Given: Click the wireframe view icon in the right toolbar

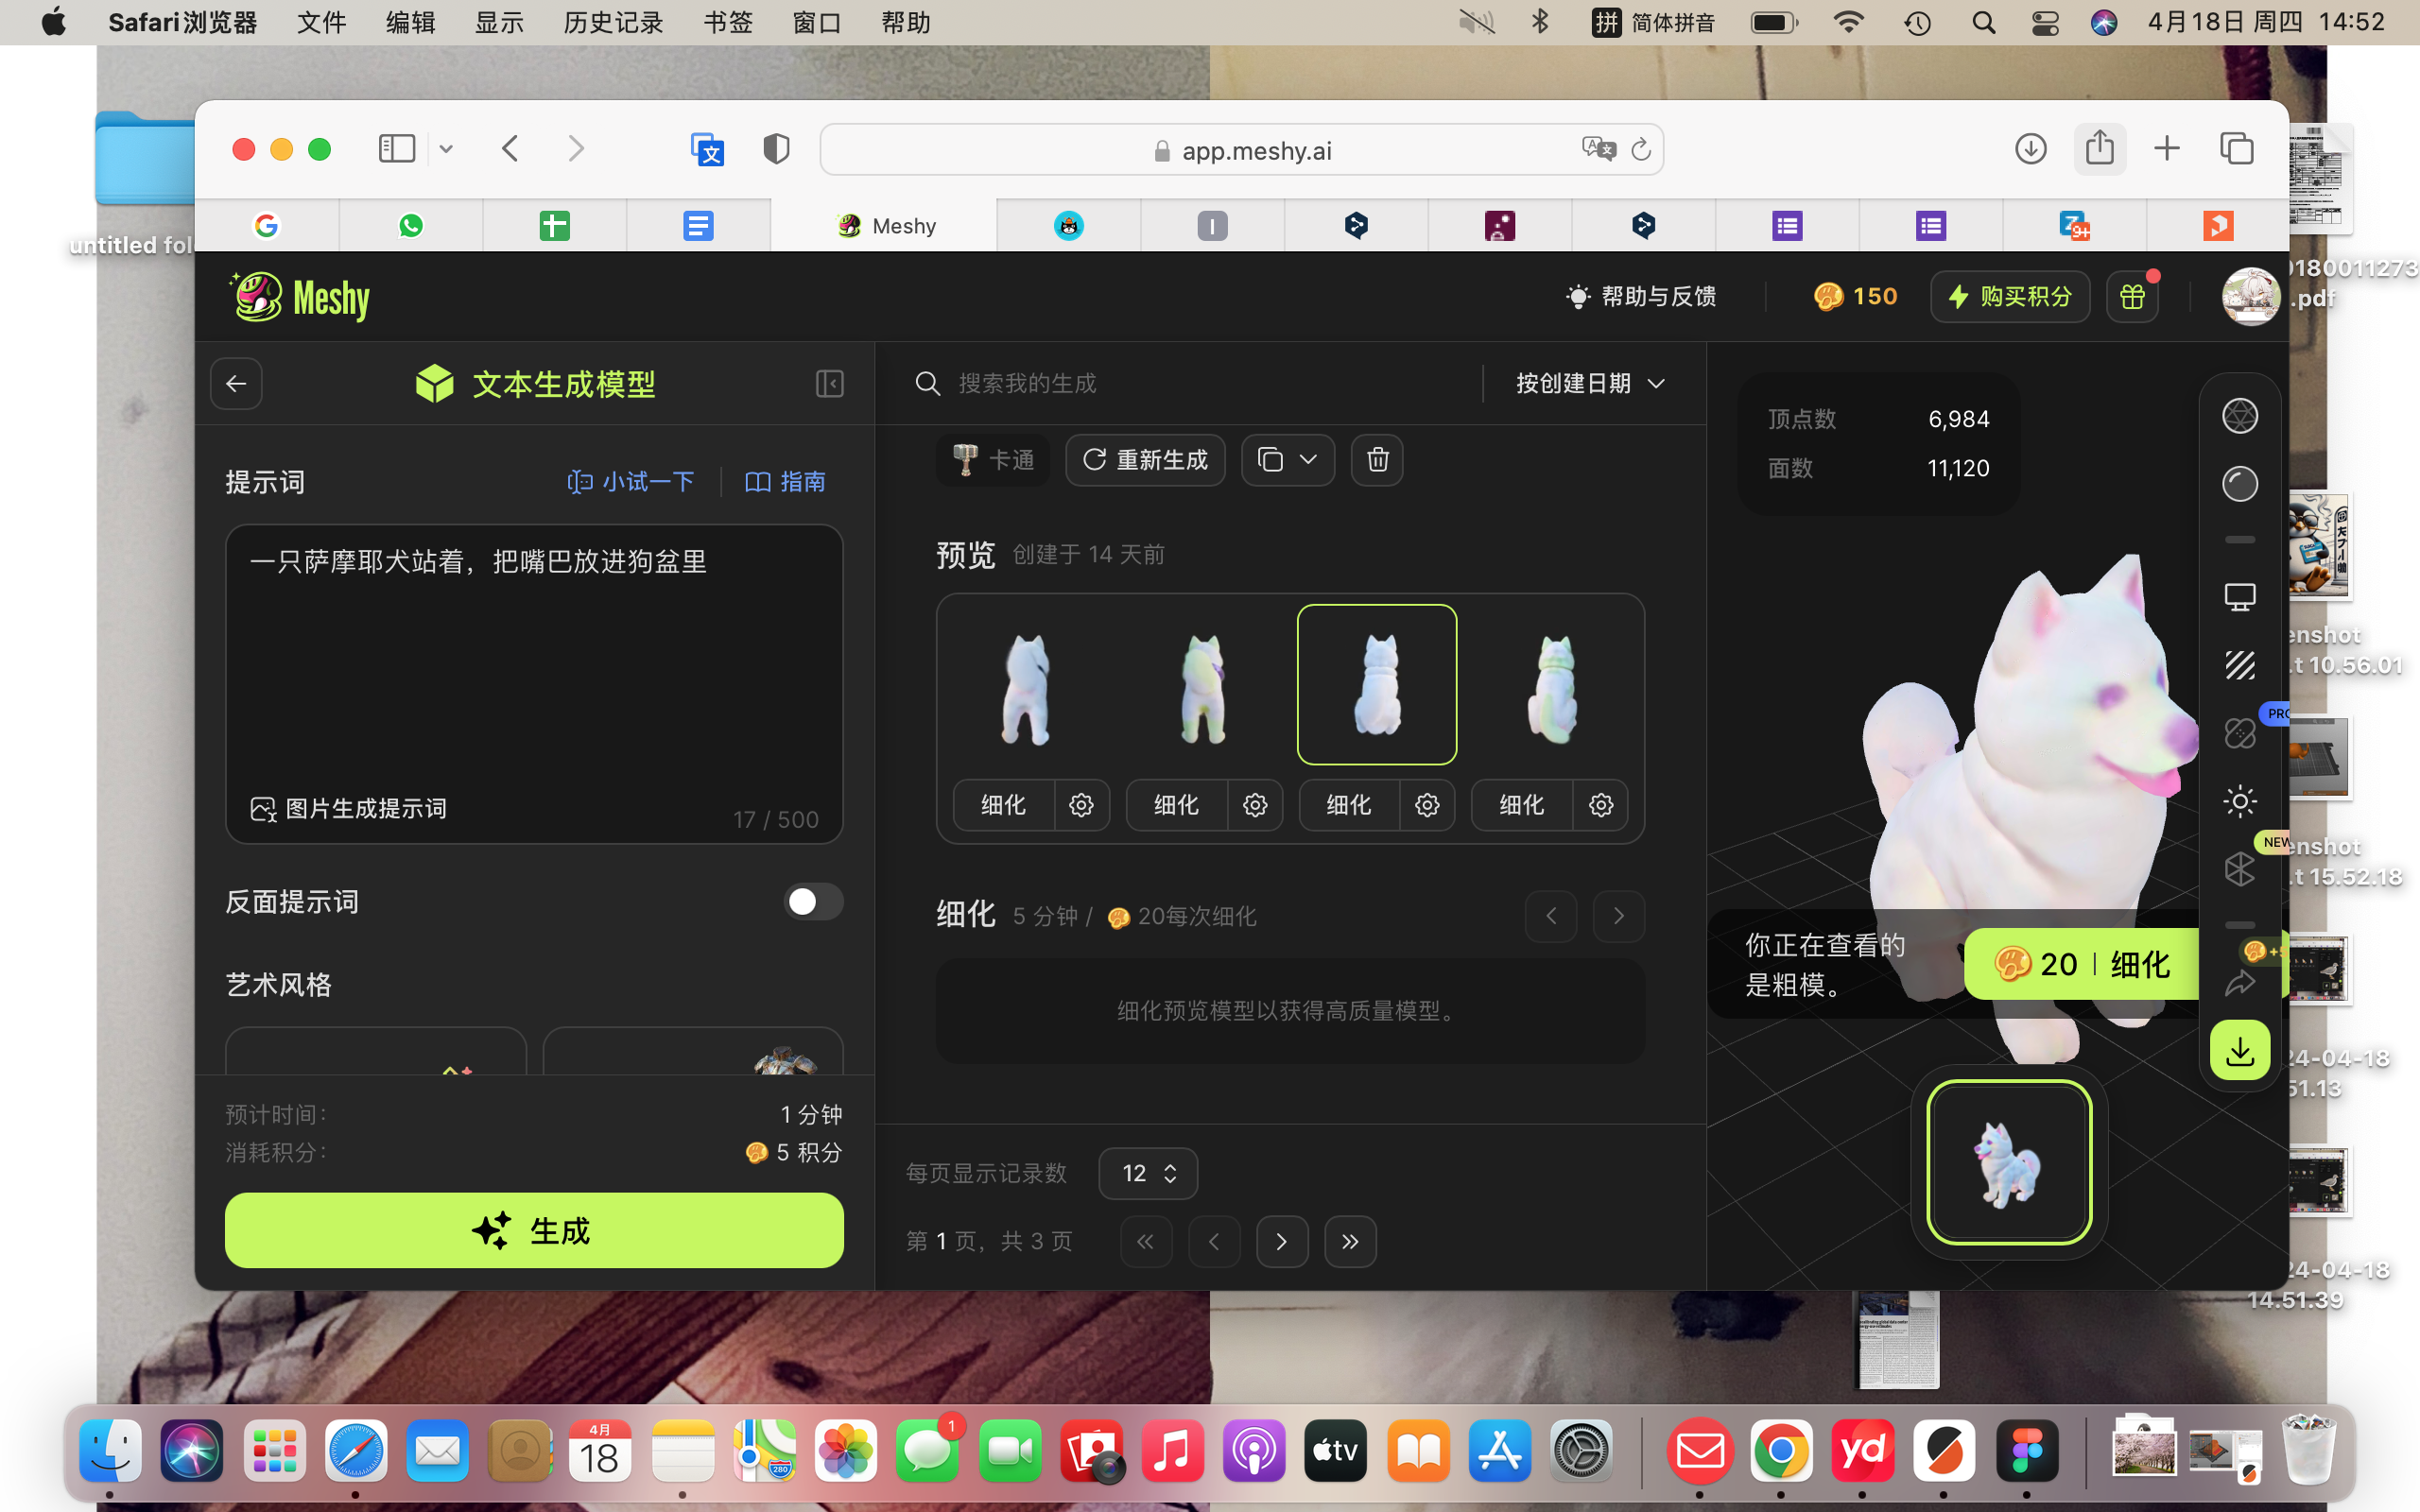Looking at the screenshot, I should pyautogui.click(x=2239, y=416).
